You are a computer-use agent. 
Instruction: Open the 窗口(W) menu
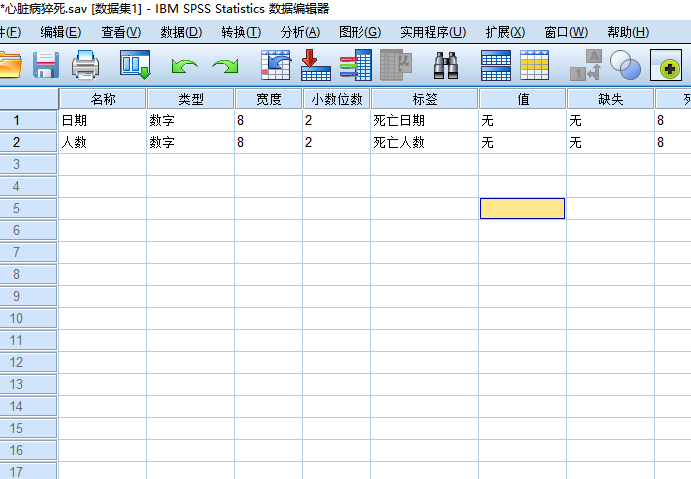[566, 32]
